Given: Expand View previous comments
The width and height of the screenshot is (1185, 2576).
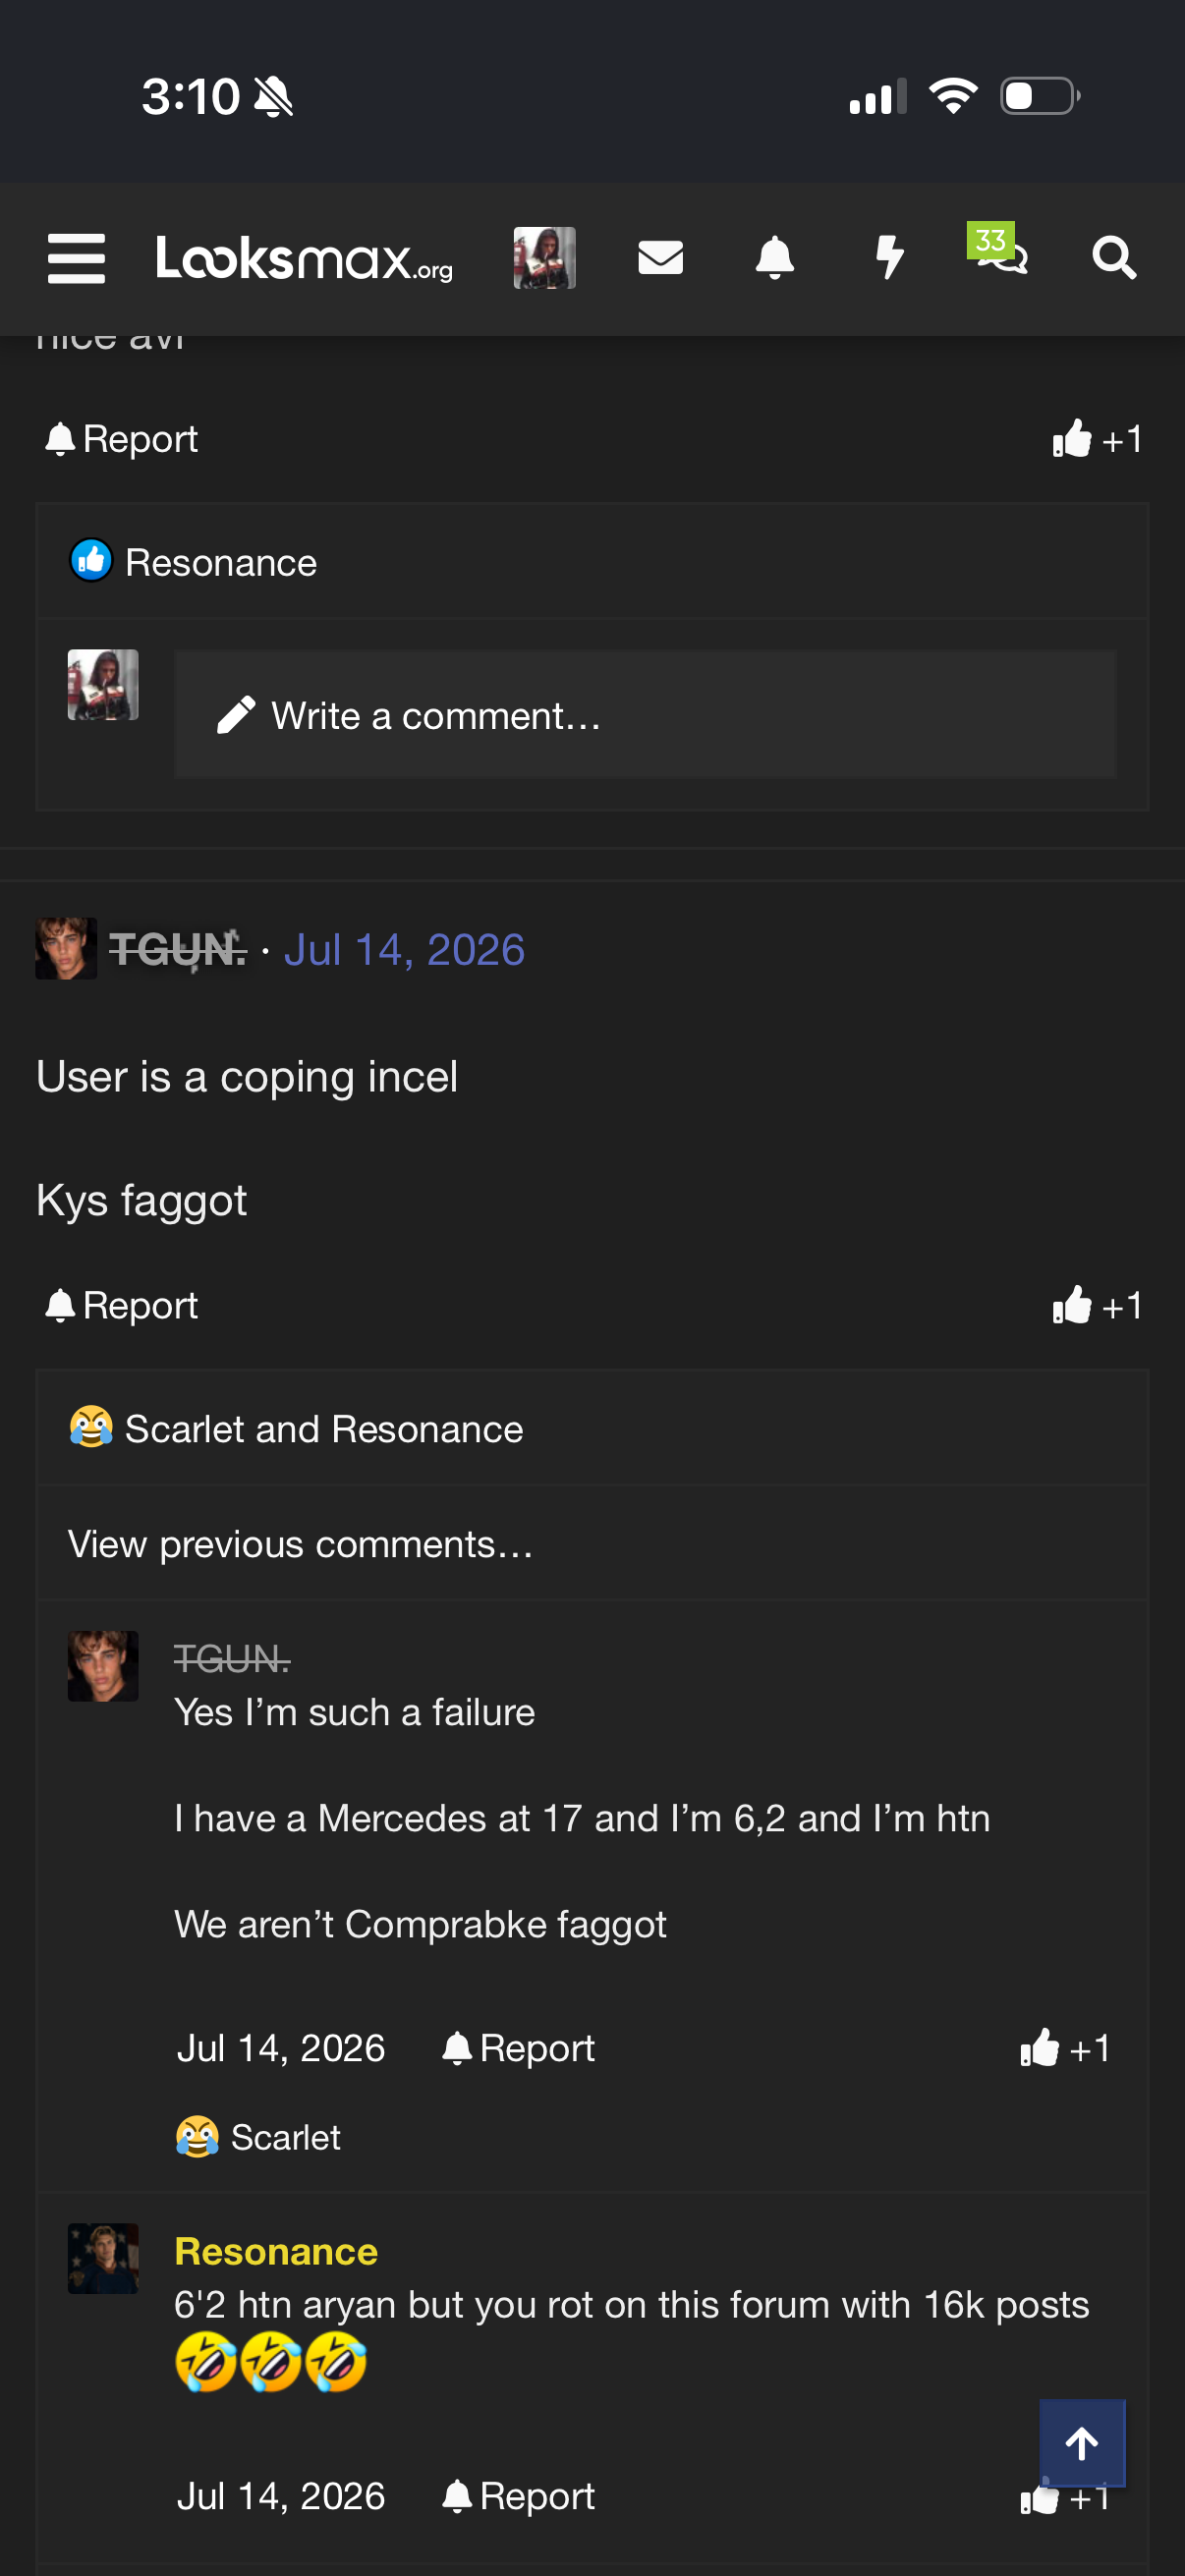Looking at the screenshot, I should [300, 1544].
